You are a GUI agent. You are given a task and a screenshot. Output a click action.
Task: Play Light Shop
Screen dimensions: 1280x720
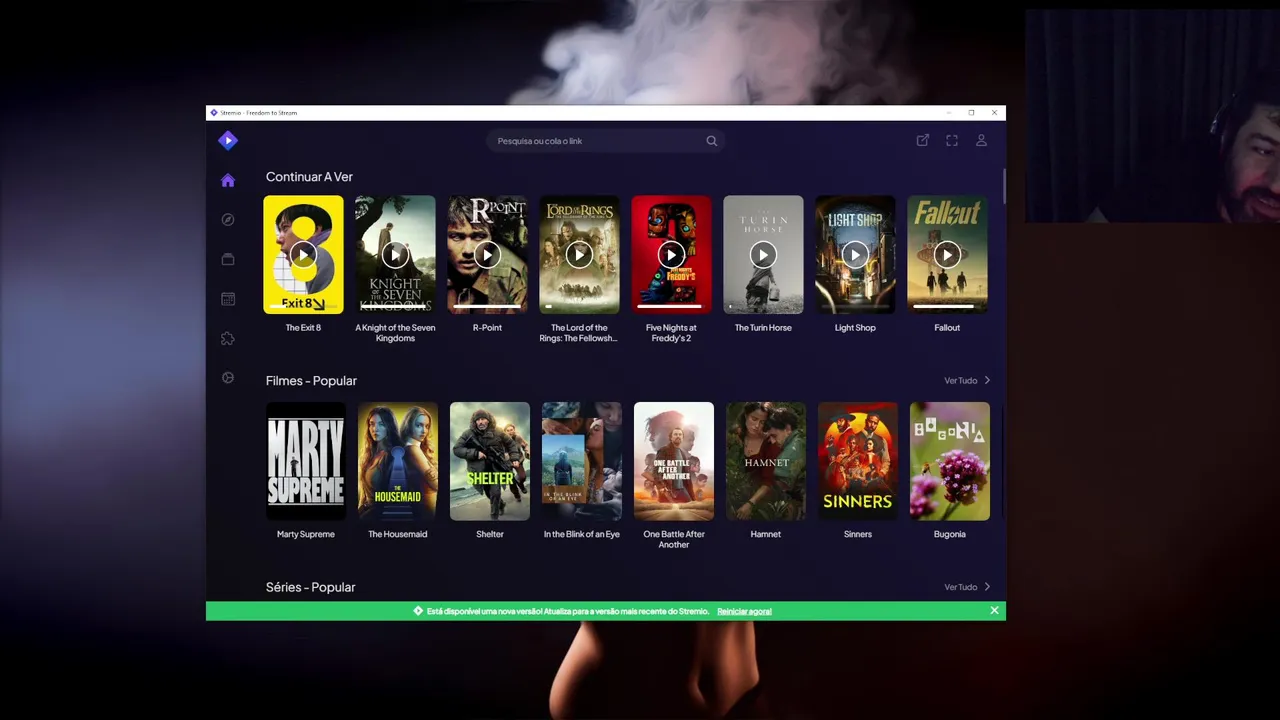855,255
